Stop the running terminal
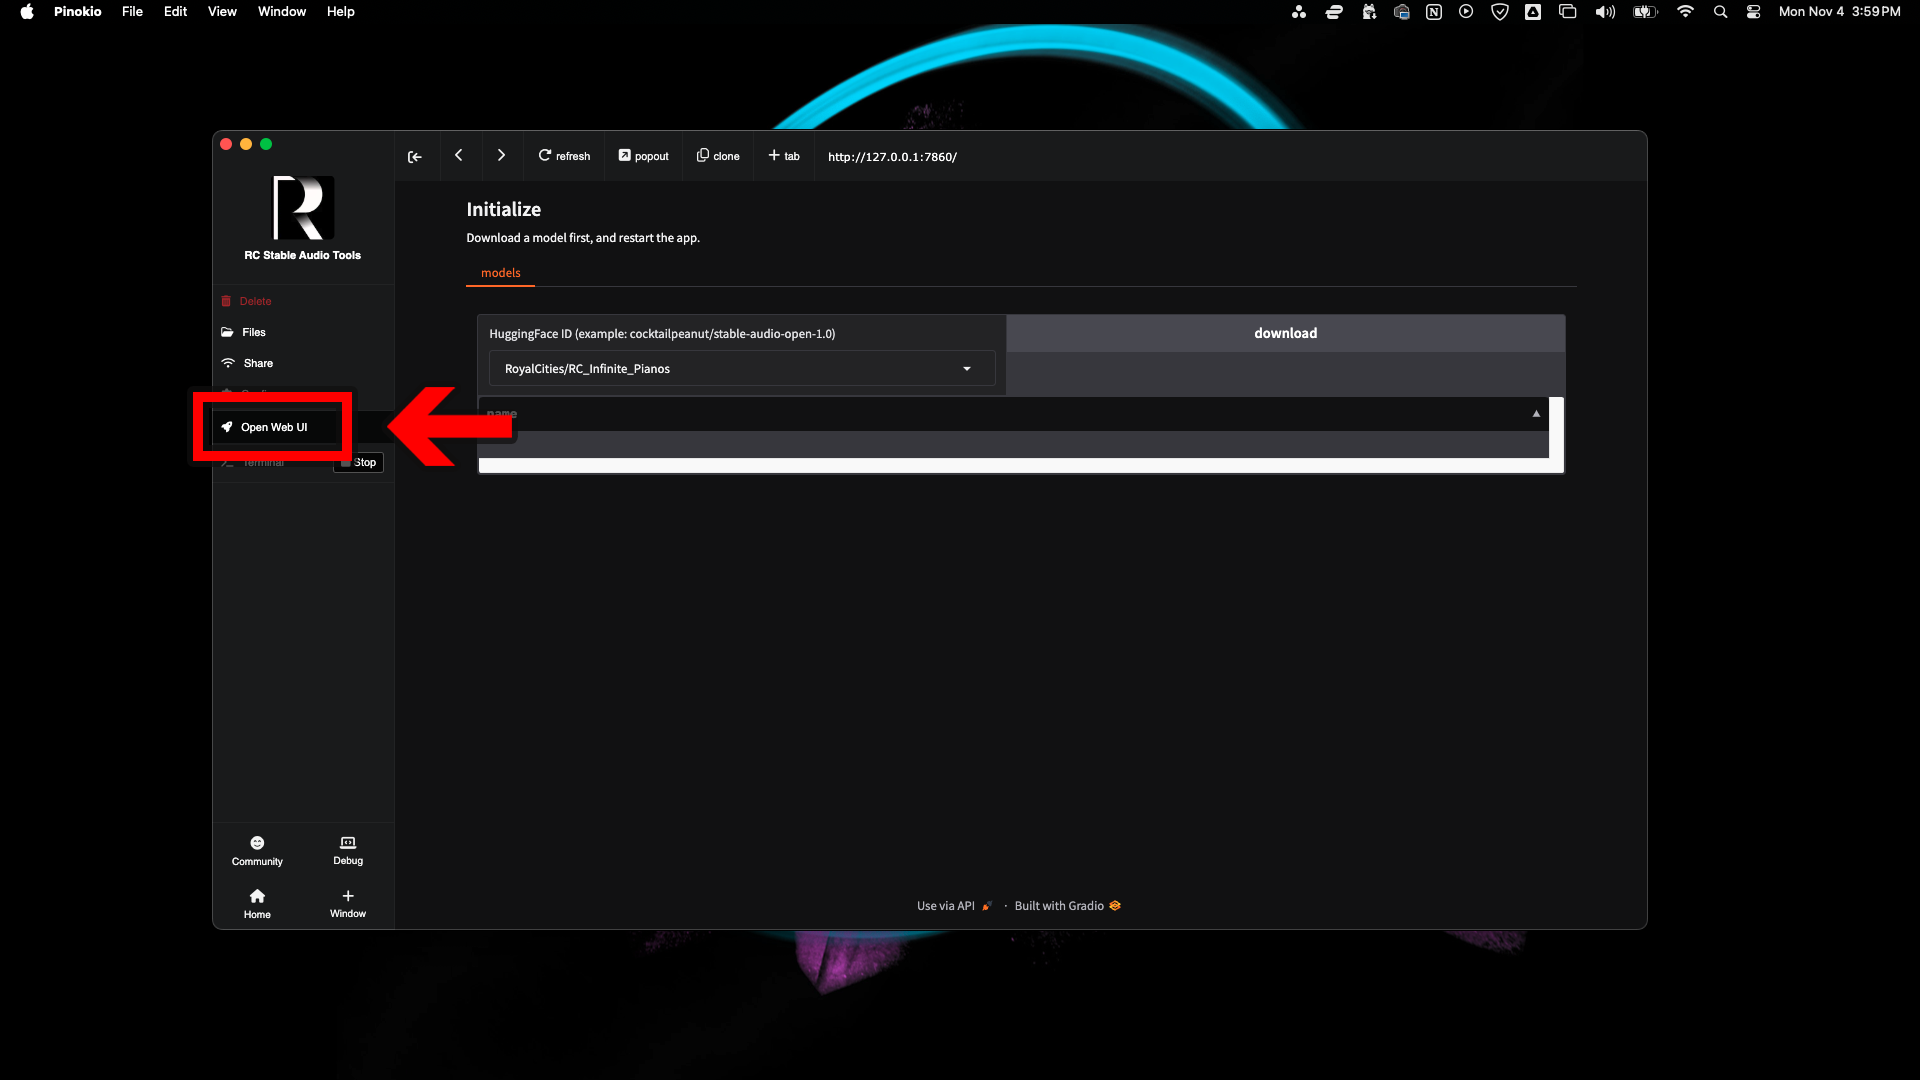This screenshot has width=1920, height=1080. [359, 462]
